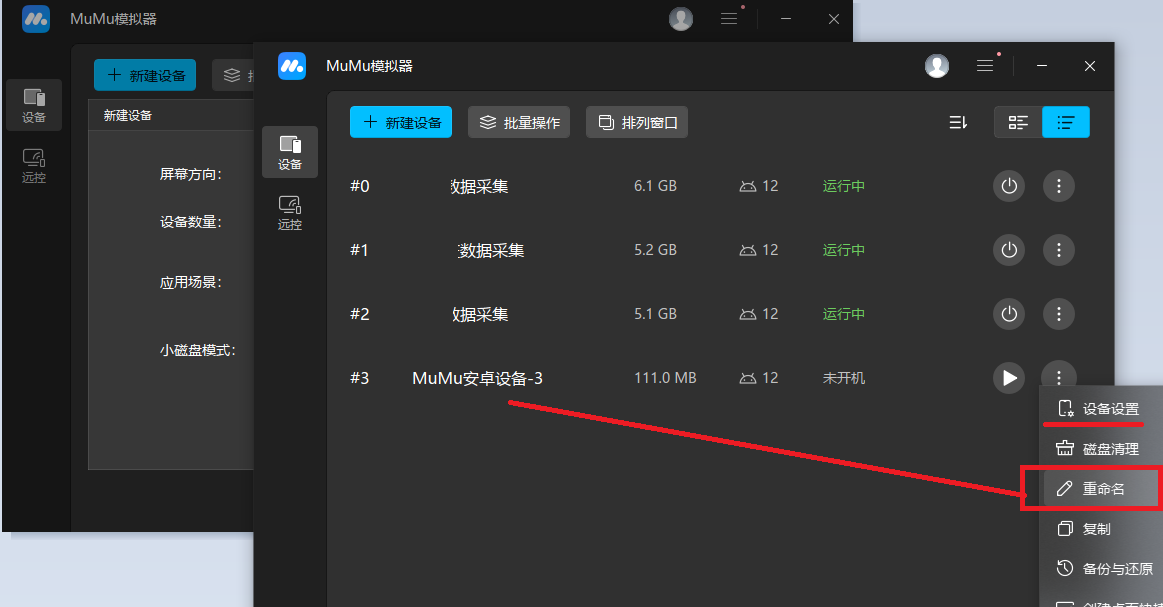The height and width of the screenshot is (607, 1163).
Task: Open more options for device #2
Action: [1058, 314]
